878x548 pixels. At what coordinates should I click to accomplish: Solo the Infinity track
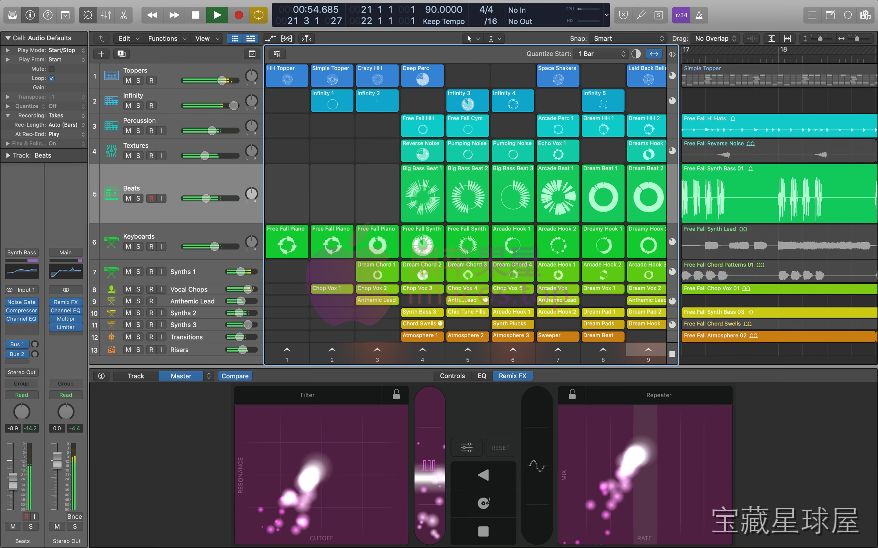138,106
